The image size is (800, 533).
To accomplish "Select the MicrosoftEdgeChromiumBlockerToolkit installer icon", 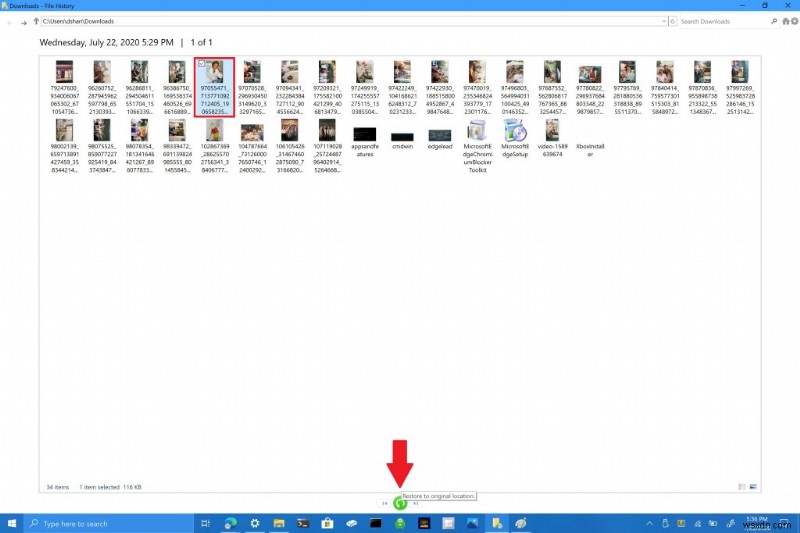I will tap(478, 131).
